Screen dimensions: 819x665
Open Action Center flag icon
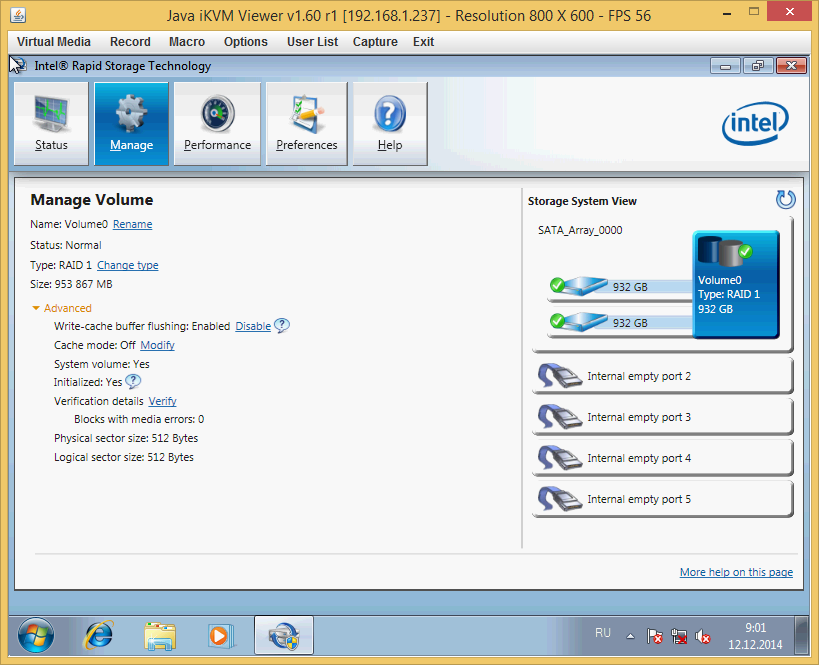point(654,636)
